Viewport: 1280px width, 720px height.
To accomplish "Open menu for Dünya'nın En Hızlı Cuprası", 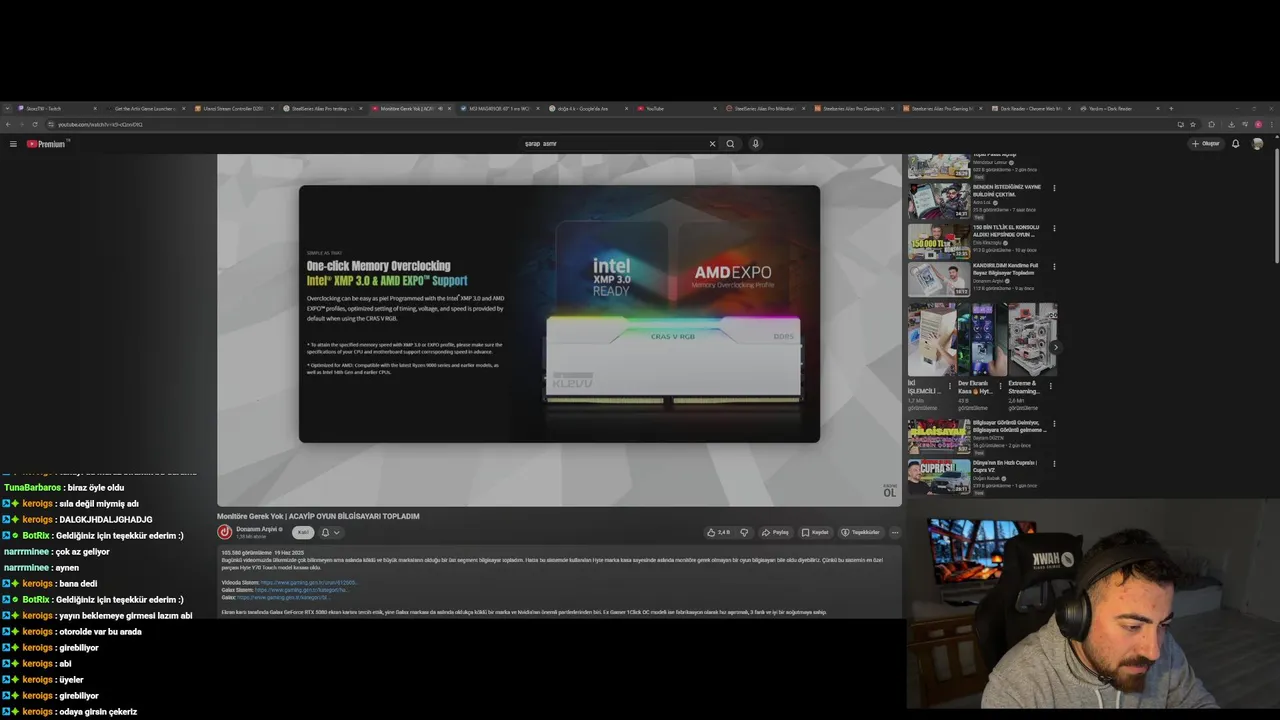I will click(x=1054, y=463).
